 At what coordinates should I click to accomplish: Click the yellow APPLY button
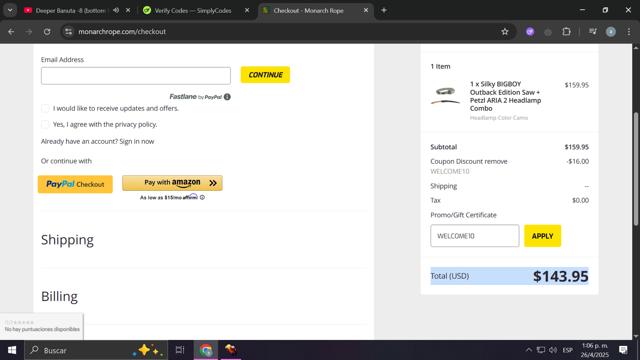[542, 236]
